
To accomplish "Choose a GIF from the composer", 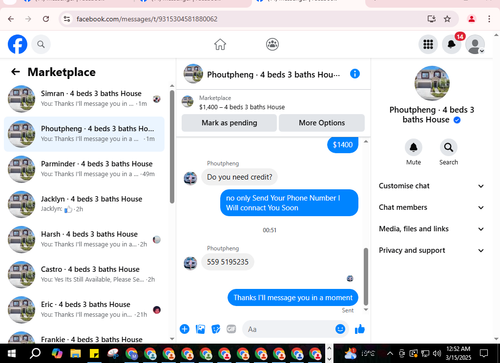I will pyautogui.click(x=231, y=329).
